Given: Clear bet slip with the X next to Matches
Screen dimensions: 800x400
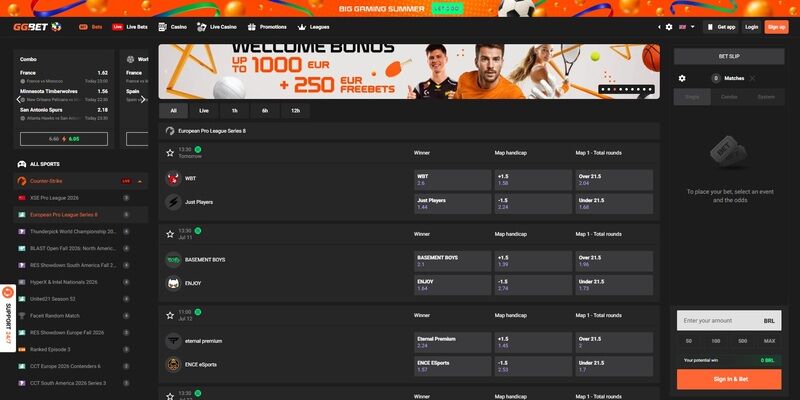Looking at the screenshot, I should 753,79.
